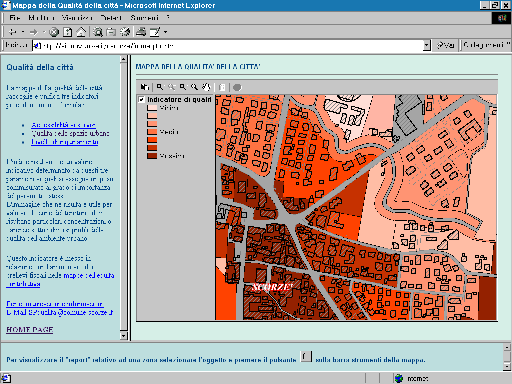Image resolution: width=512 pixels, height=384 pixels.
Task: Open the browser Search pane
Action: [98, 32]
